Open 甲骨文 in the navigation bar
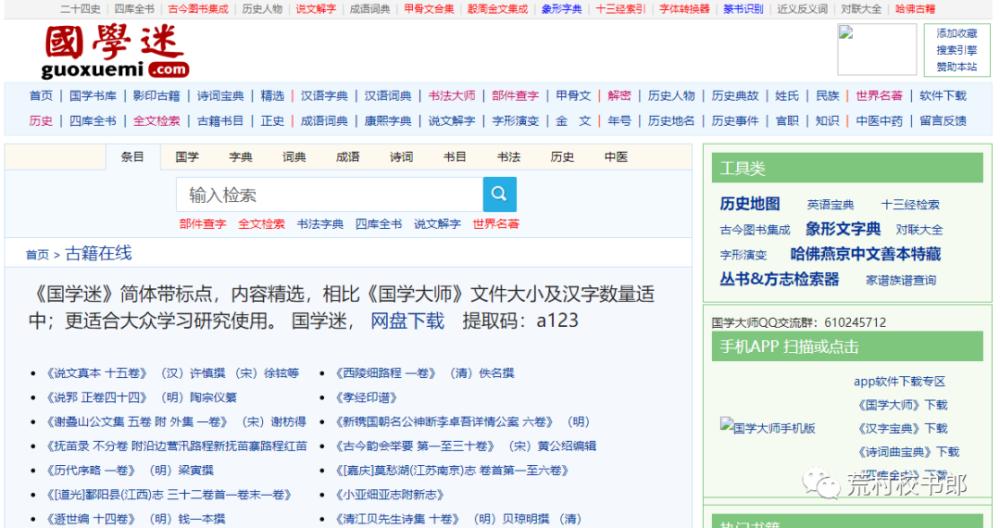The height and width of the screenshot is (528, 1000). (x=573, y=96)
